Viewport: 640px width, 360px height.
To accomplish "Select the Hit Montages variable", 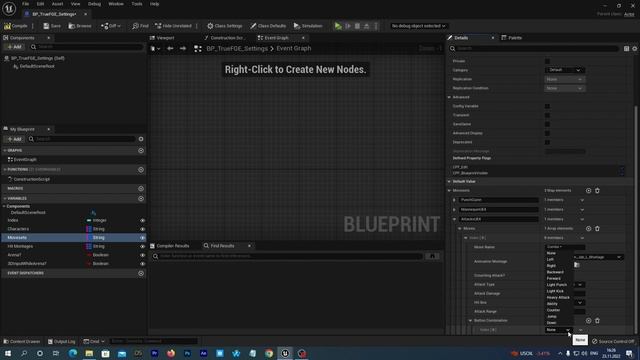I will tap(20, 246).
